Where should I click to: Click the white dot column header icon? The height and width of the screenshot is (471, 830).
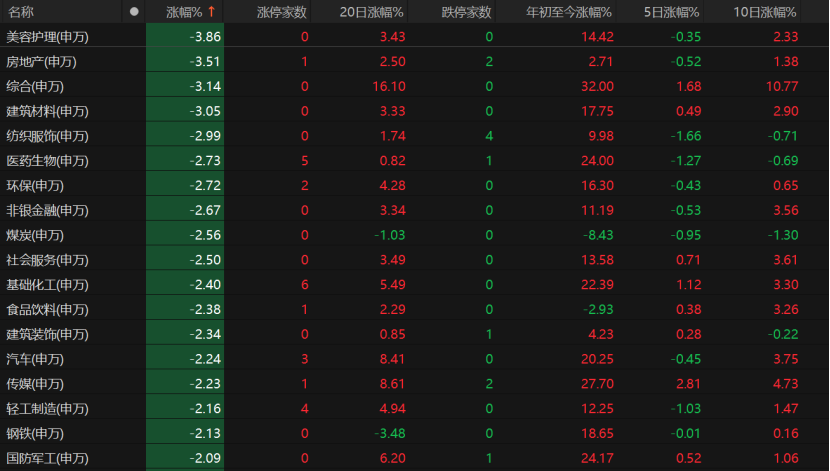[x=134, y=12]
